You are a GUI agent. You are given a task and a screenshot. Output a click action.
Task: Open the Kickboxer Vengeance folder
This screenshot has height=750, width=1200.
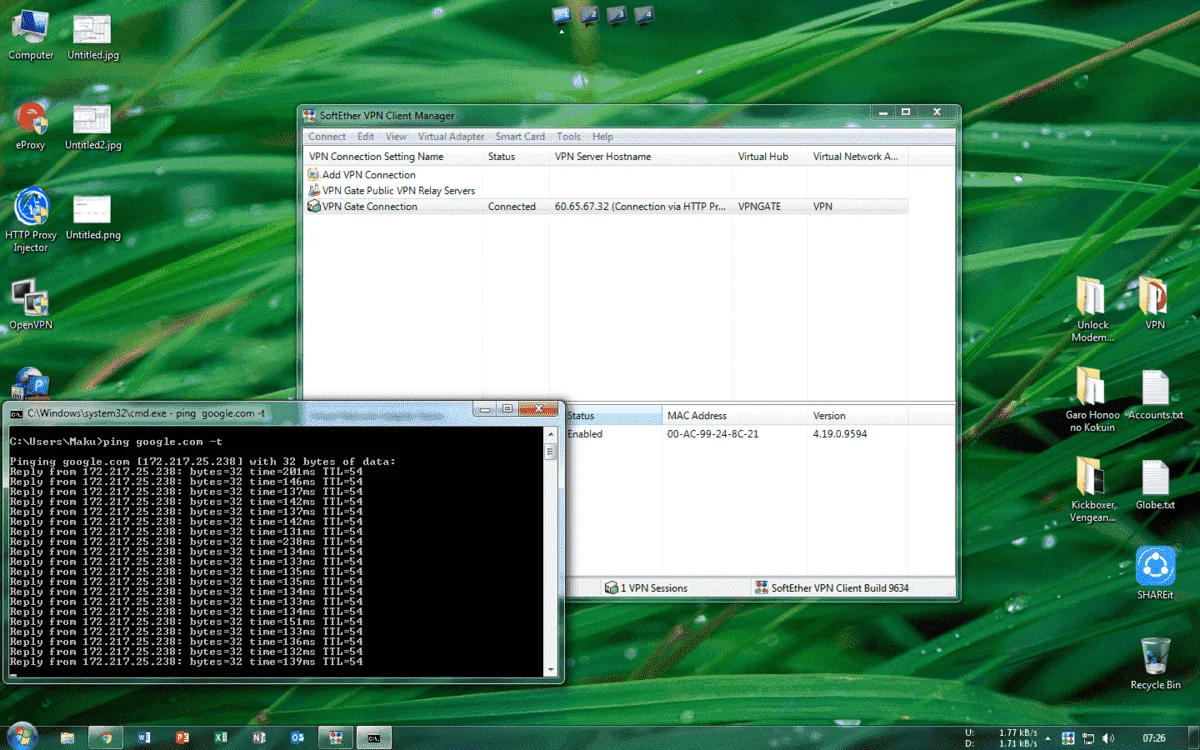click(1092, 490)
